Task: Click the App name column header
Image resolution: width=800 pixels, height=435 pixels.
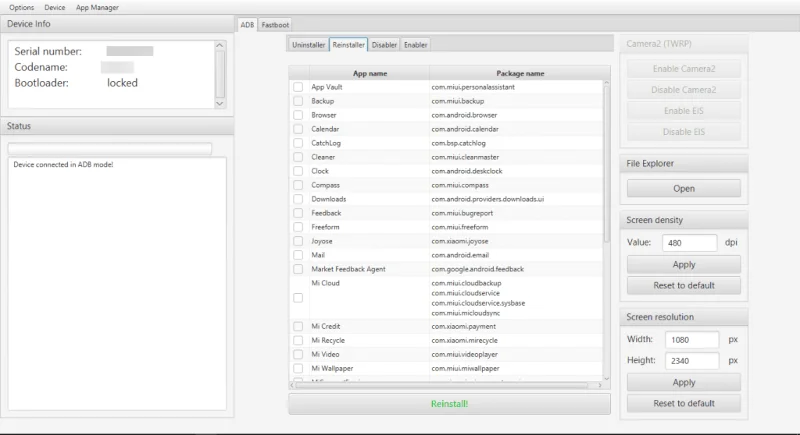Action: point(369,73)
